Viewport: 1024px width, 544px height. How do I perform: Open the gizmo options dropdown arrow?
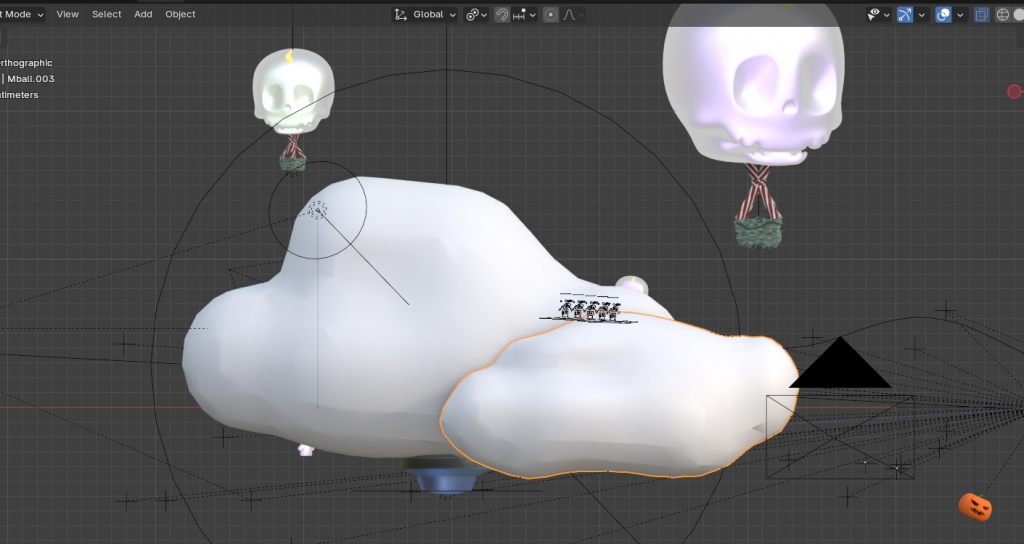point(921,14)
